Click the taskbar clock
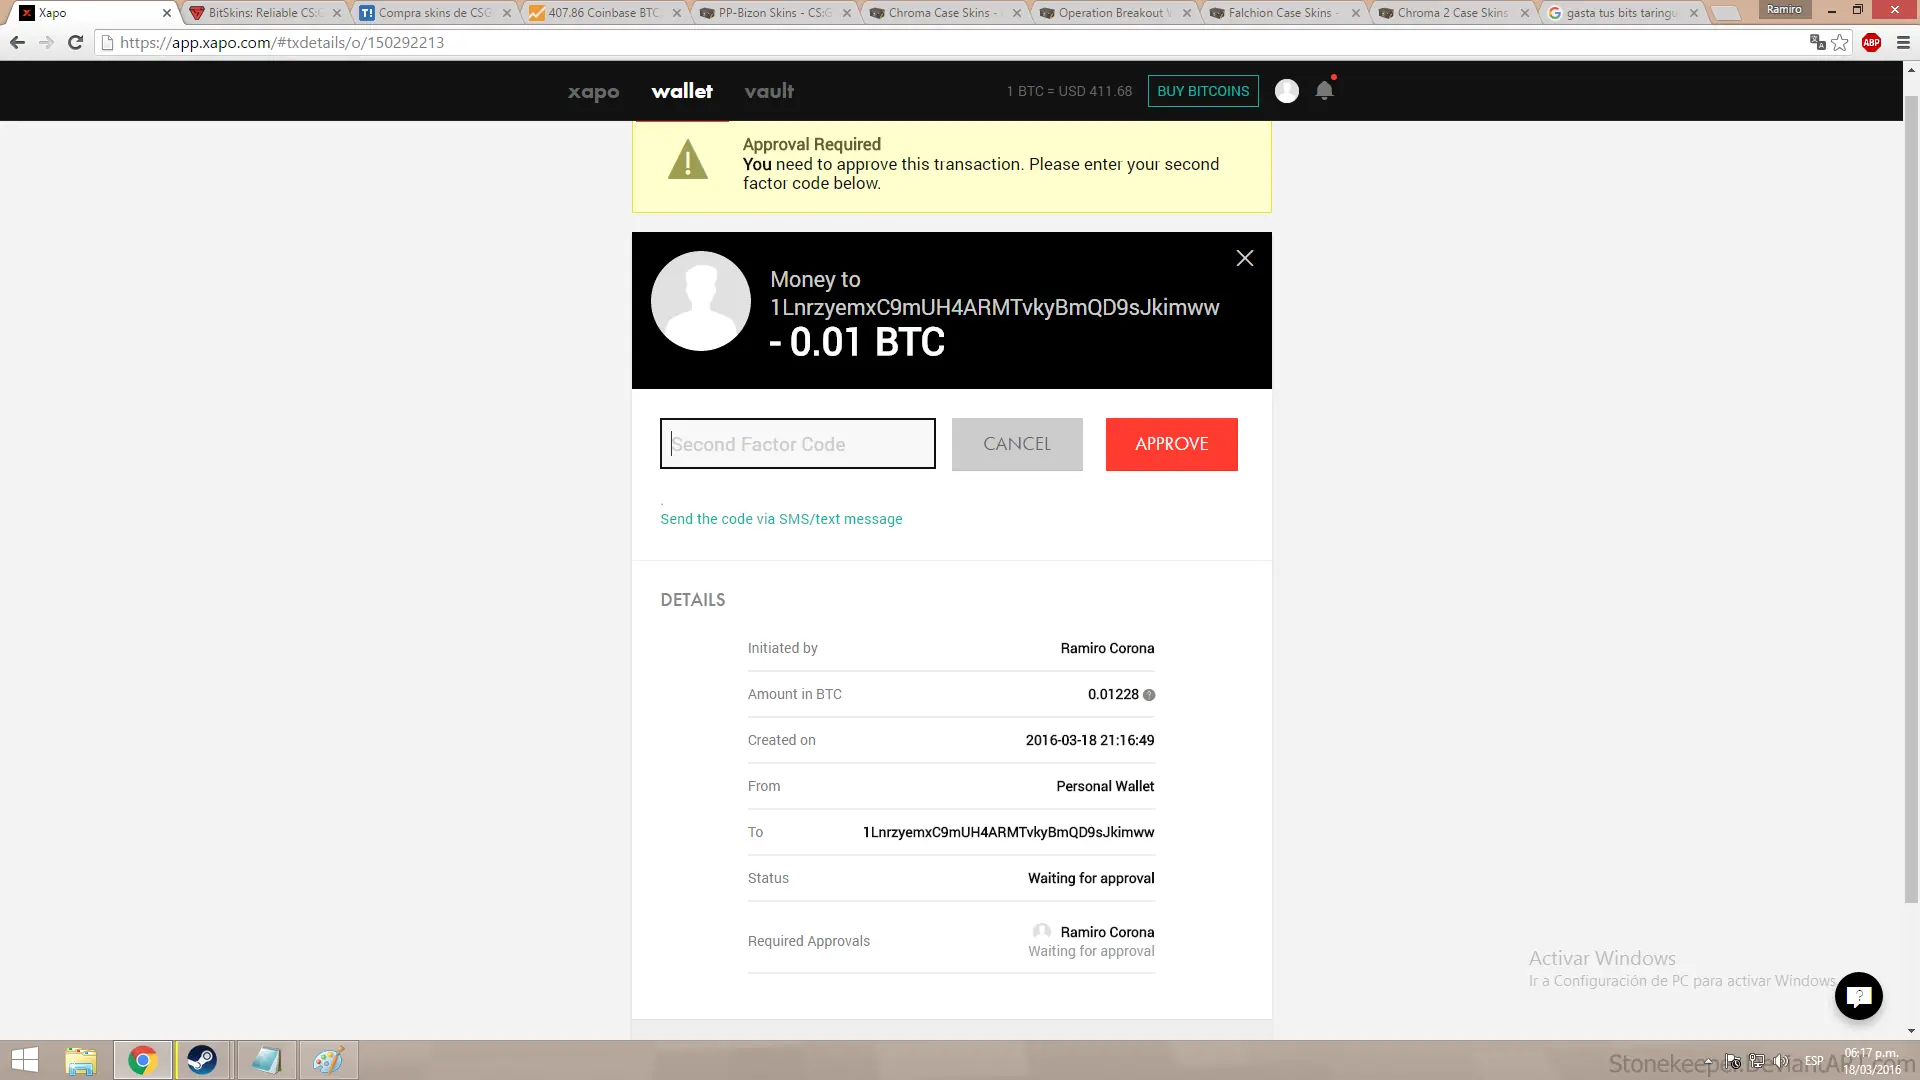 pos(1872,1061)
